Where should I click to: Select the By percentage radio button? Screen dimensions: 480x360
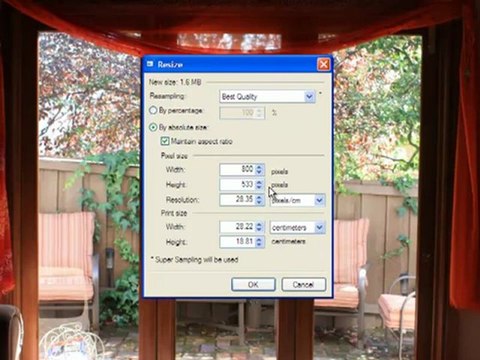153,110
